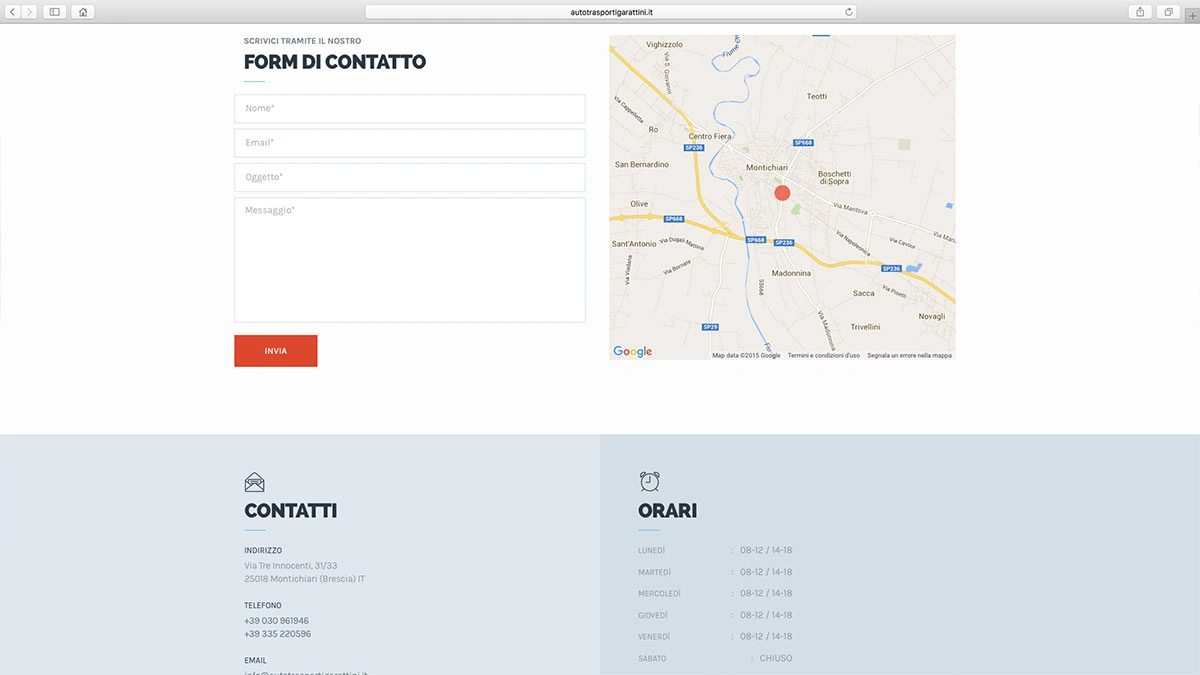Click the Orari heading
This screenshot has height=675, width=1200.
tap(667, 511)
